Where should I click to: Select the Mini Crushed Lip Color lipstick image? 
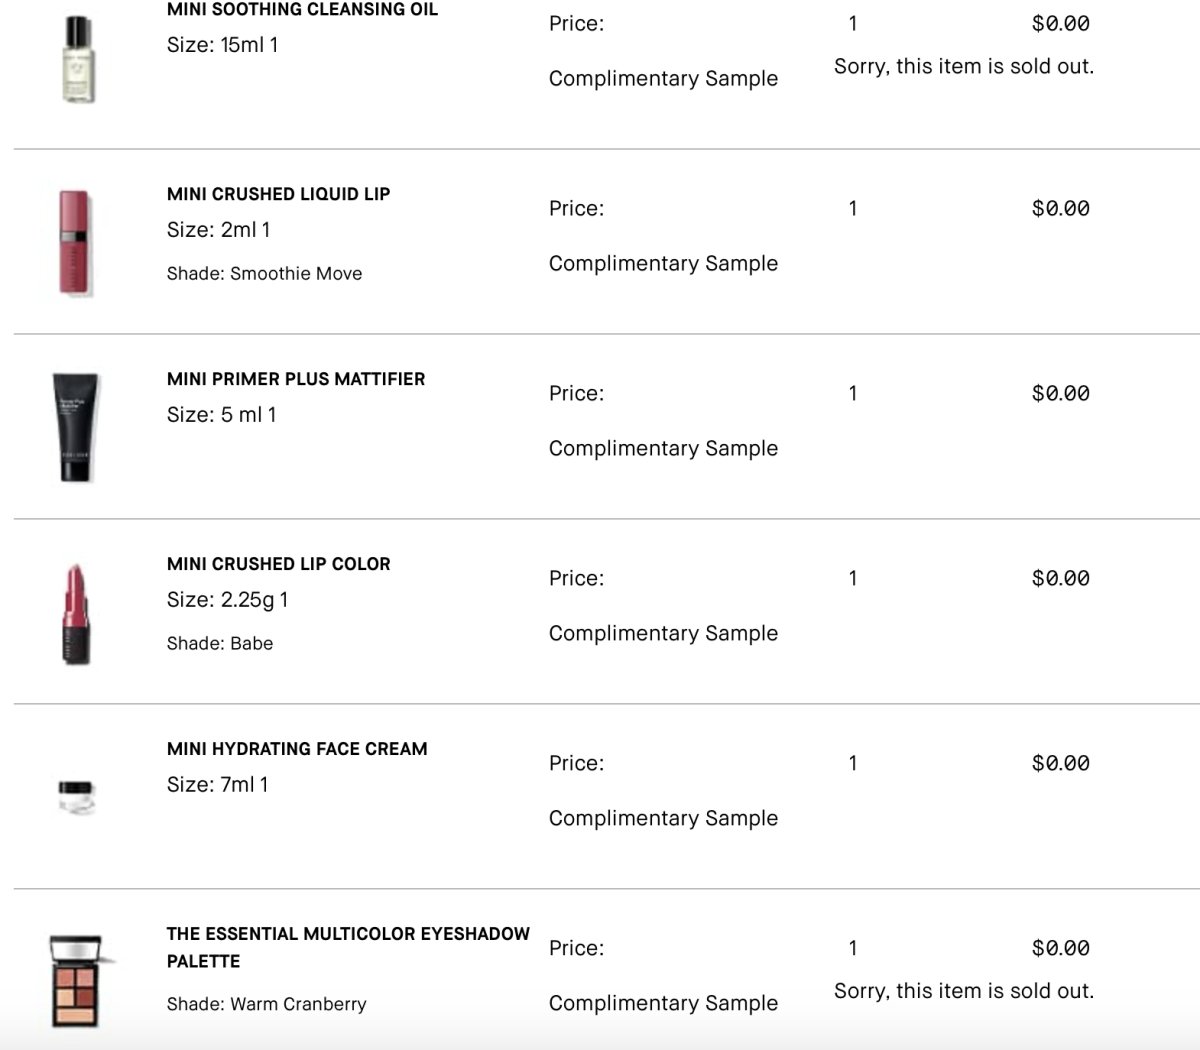[77, 613]
